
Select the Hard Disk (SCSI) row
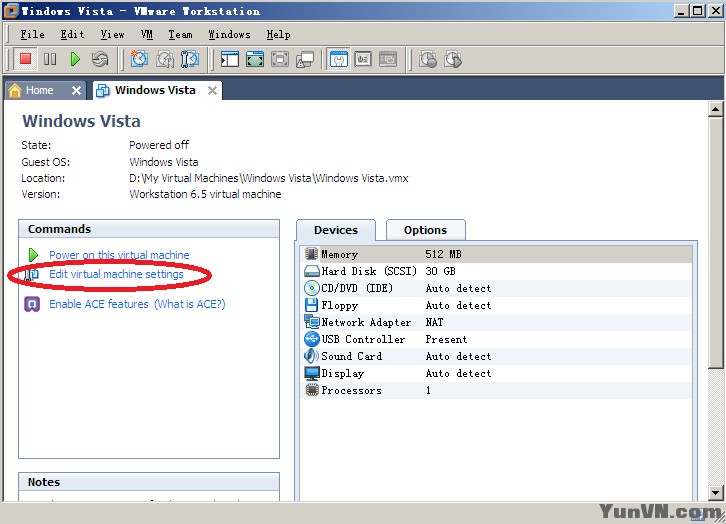click(x=496, y=271)
